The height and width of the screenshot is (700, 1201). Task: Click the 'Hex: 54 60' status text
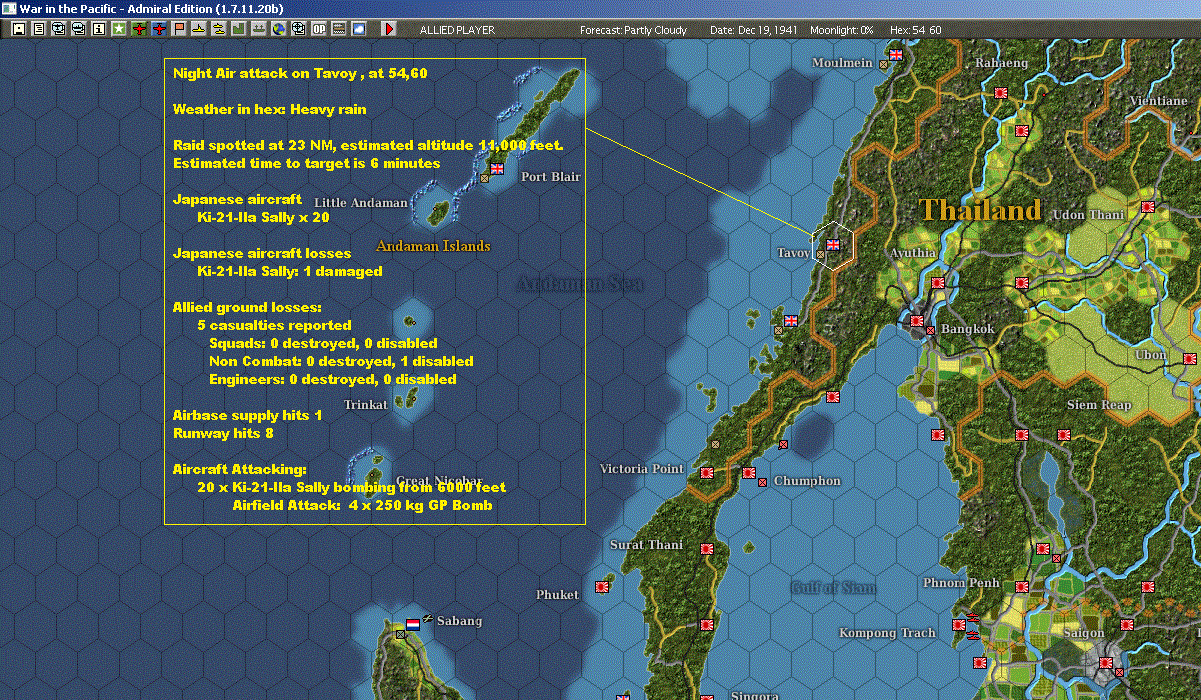pyautogui.click(x=916, y=30)
